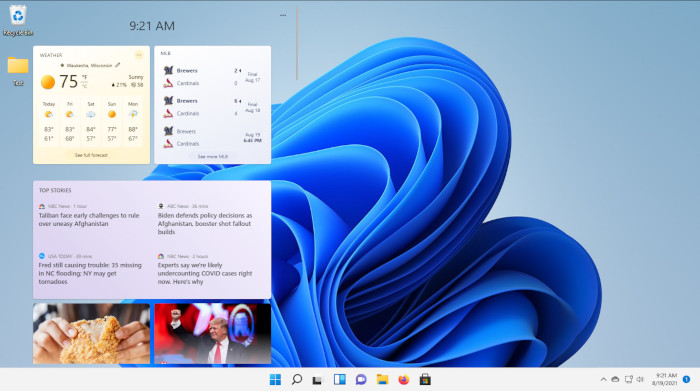Click the Waukesha, Wisconsin location text
The height and width of the screenshot is (391, 700).
pyautogui.click(x=89, y=66)
